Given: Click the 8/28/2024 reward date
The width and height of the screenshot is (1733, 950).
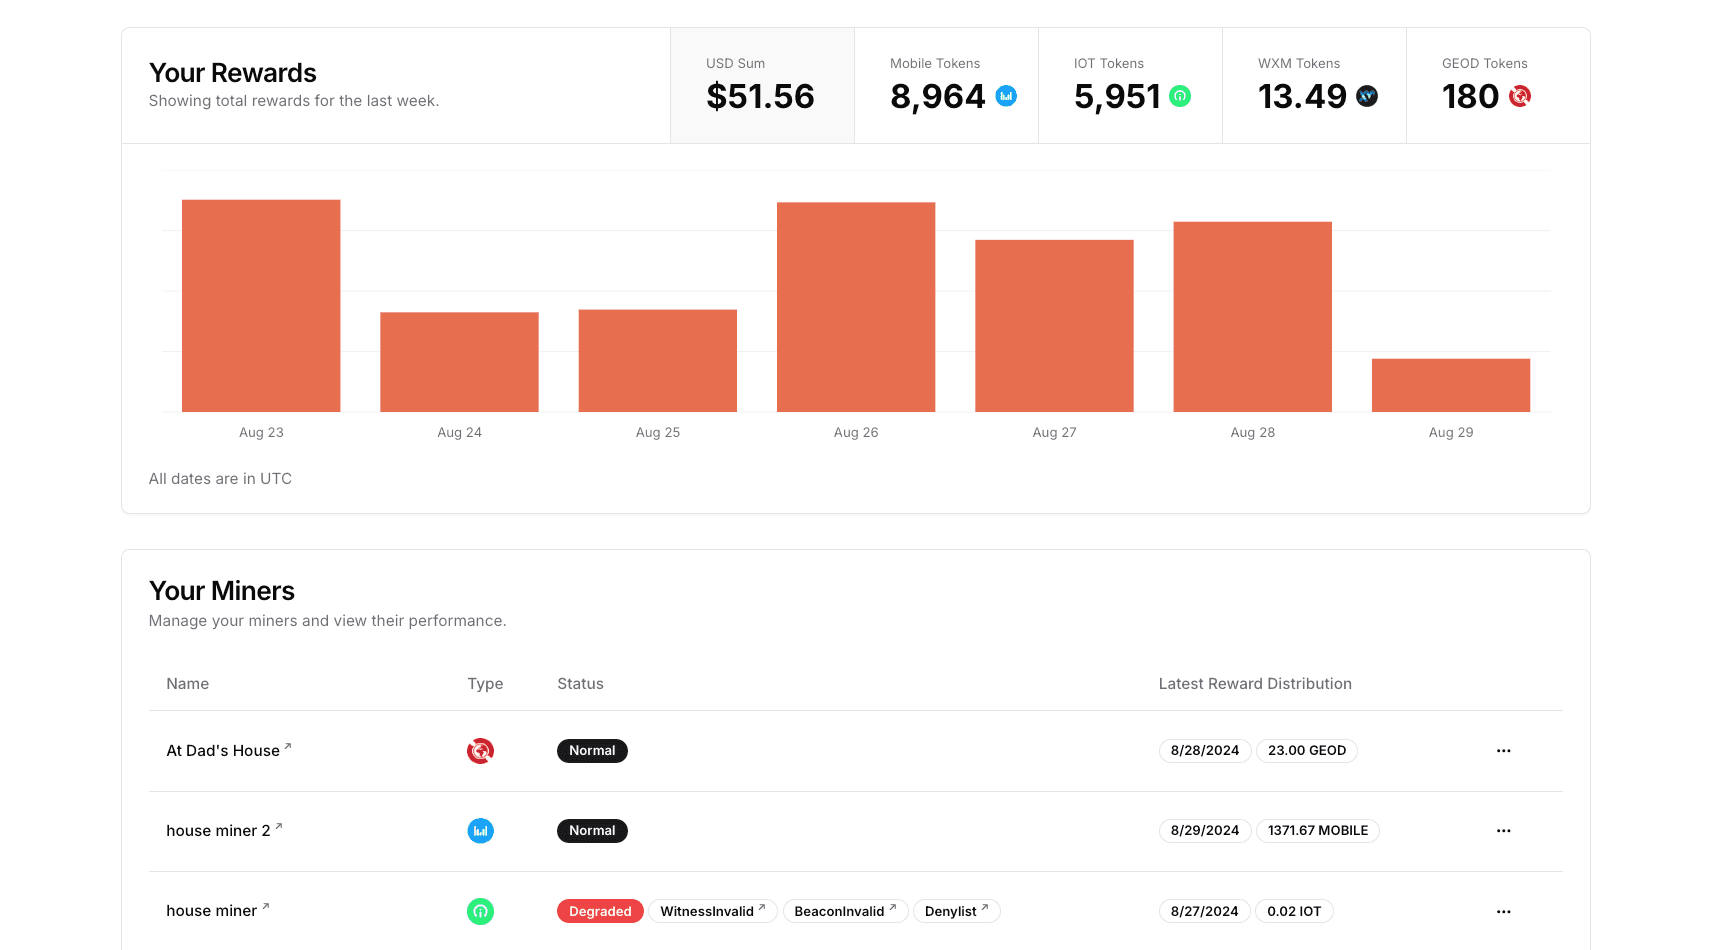Looking at the screenshot, I should [1205, 751].
